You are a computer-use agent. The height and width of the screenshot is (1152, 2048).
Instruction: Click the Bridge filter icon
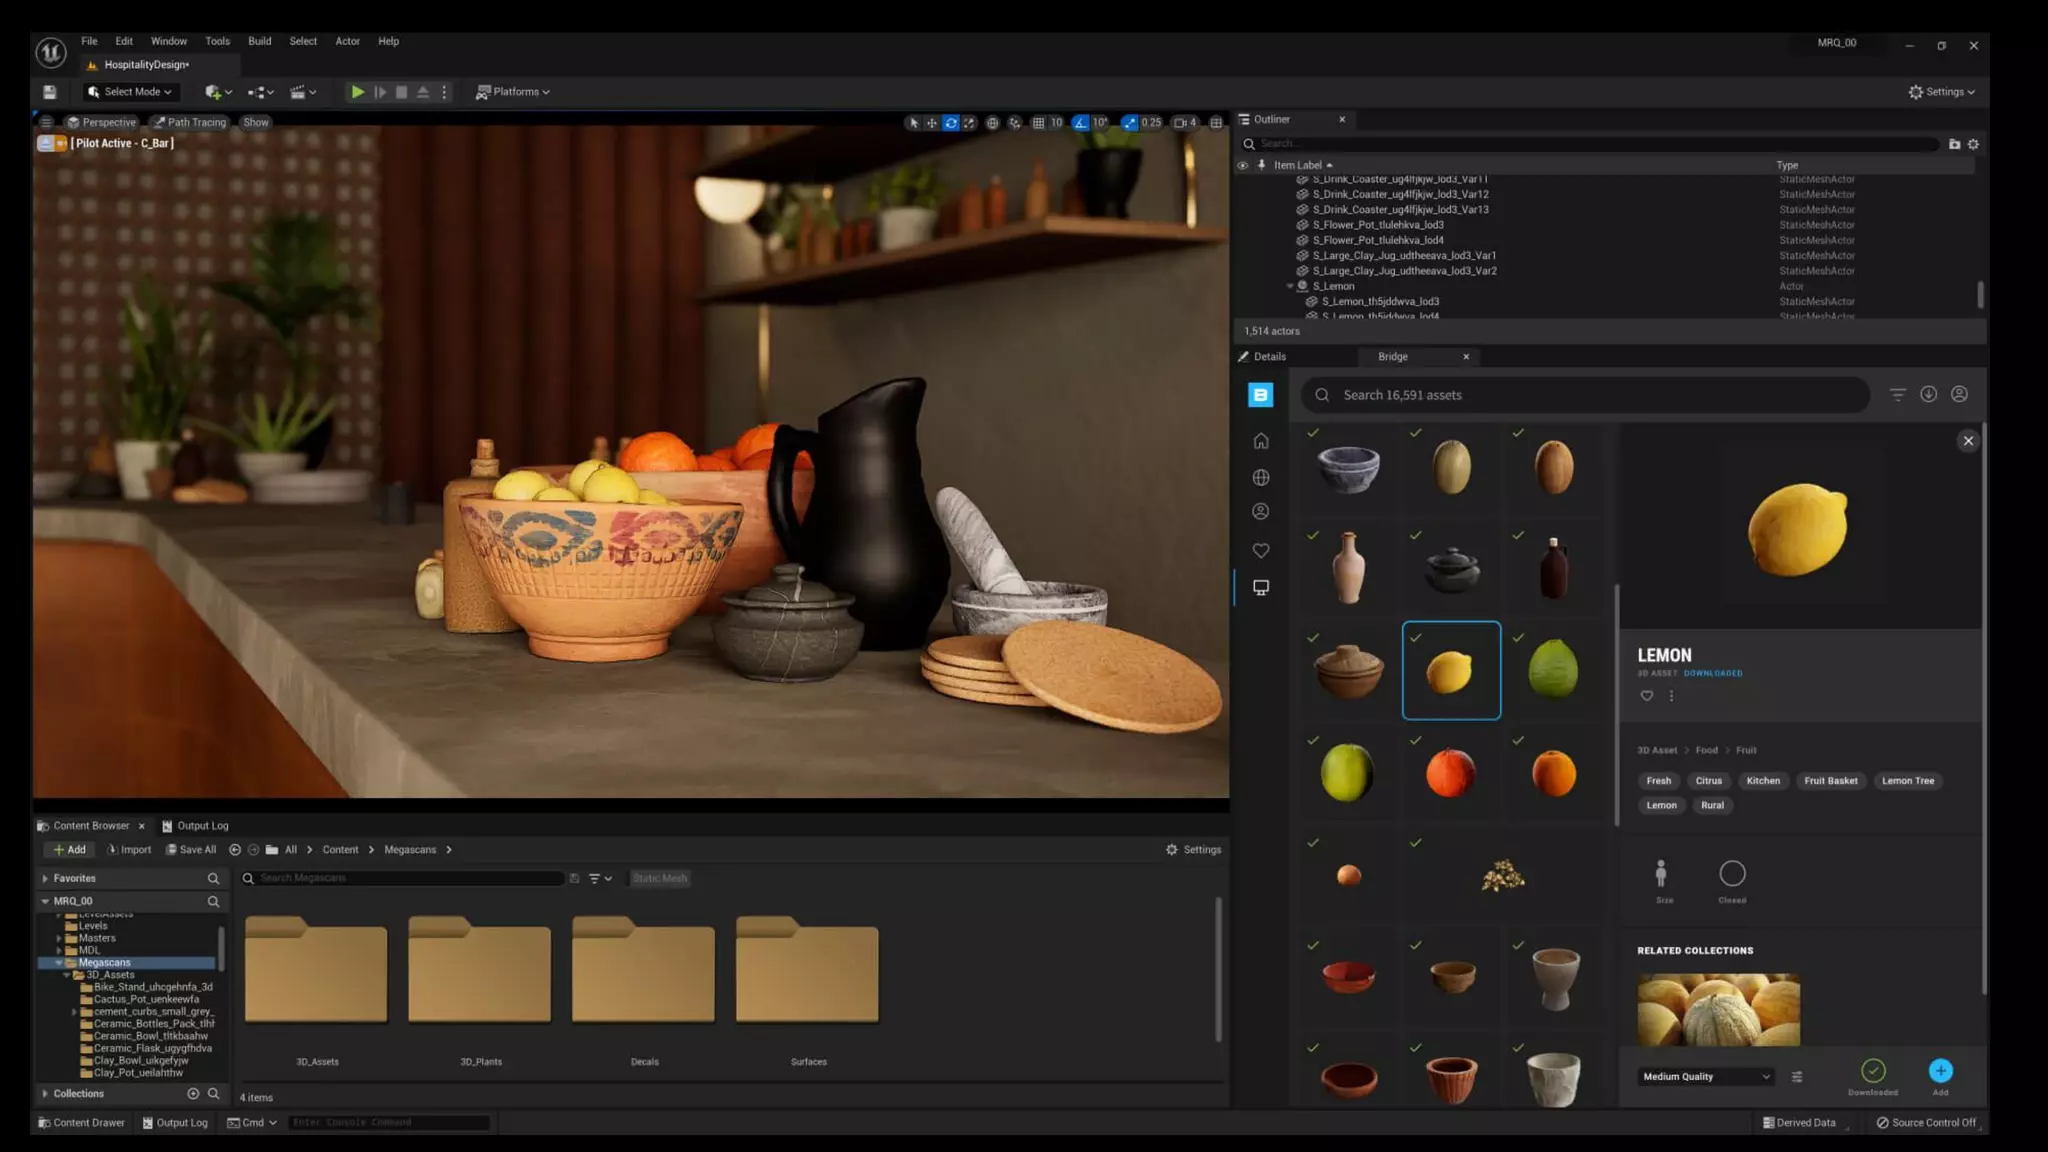point(1897,395)
